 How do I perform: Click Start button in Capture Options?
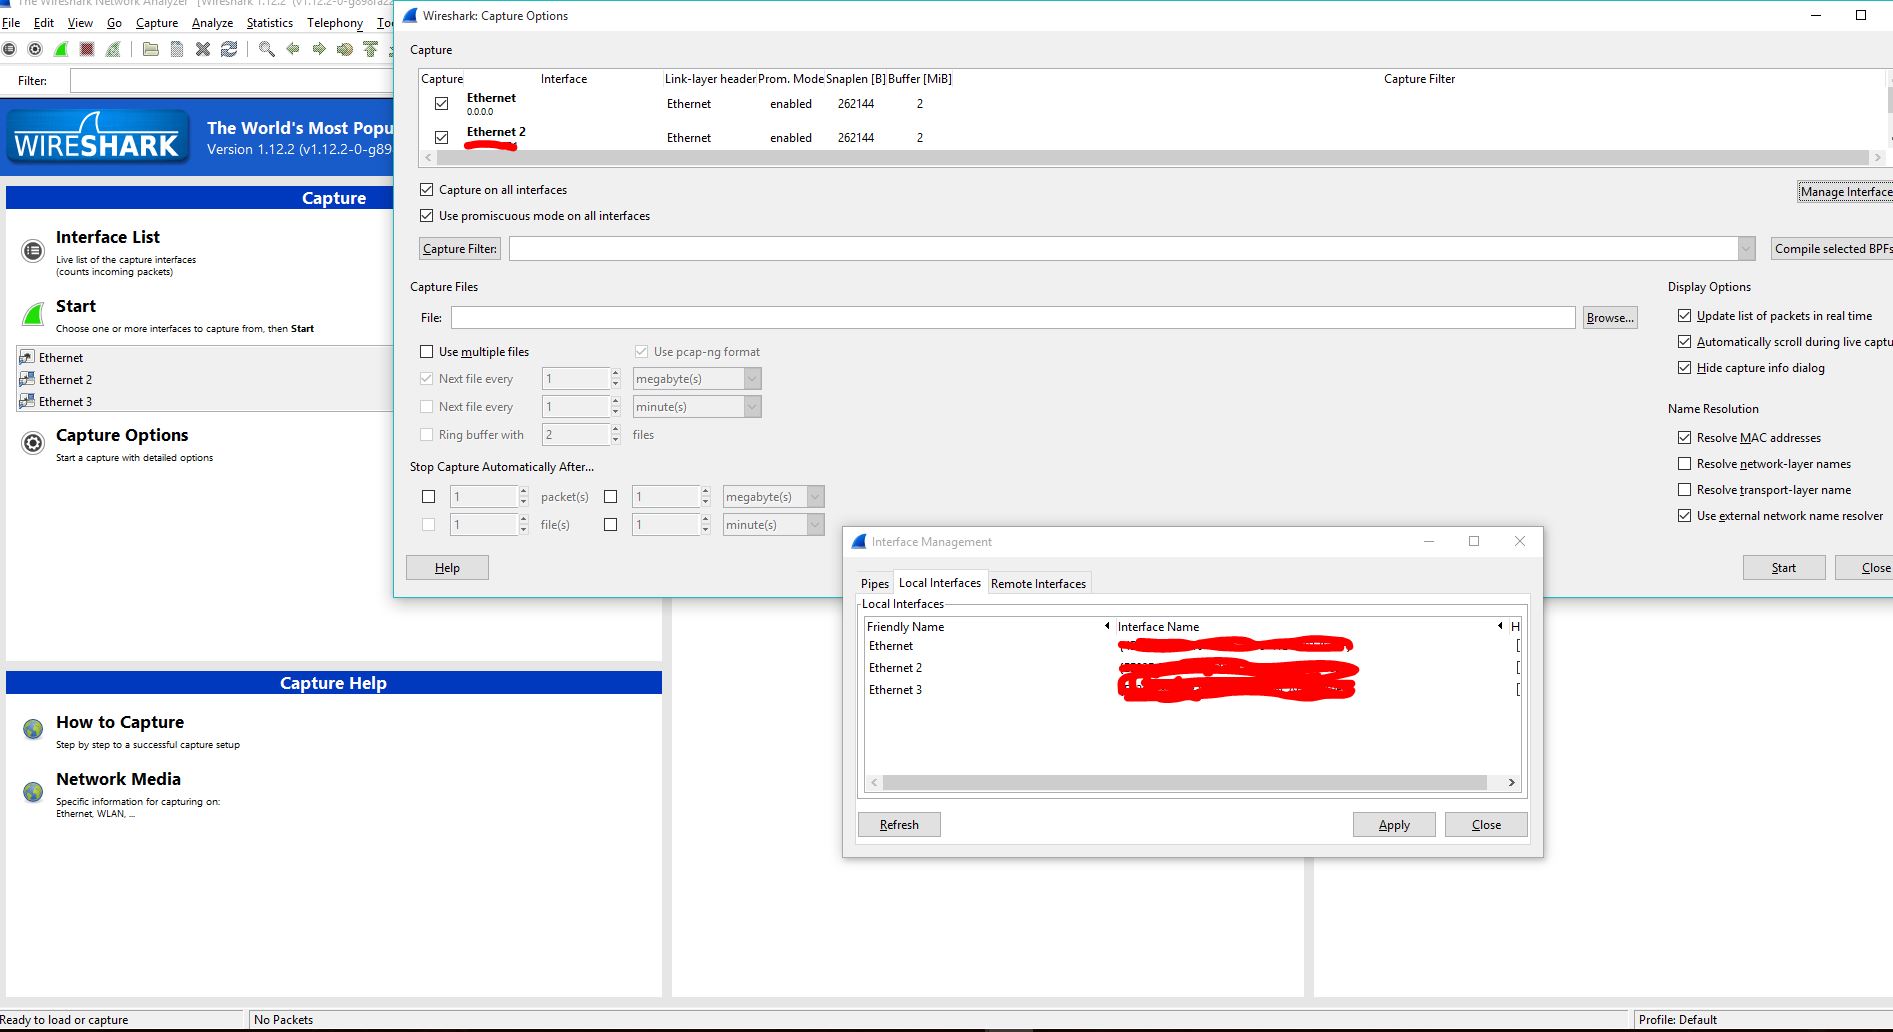tap(1784, 568)
